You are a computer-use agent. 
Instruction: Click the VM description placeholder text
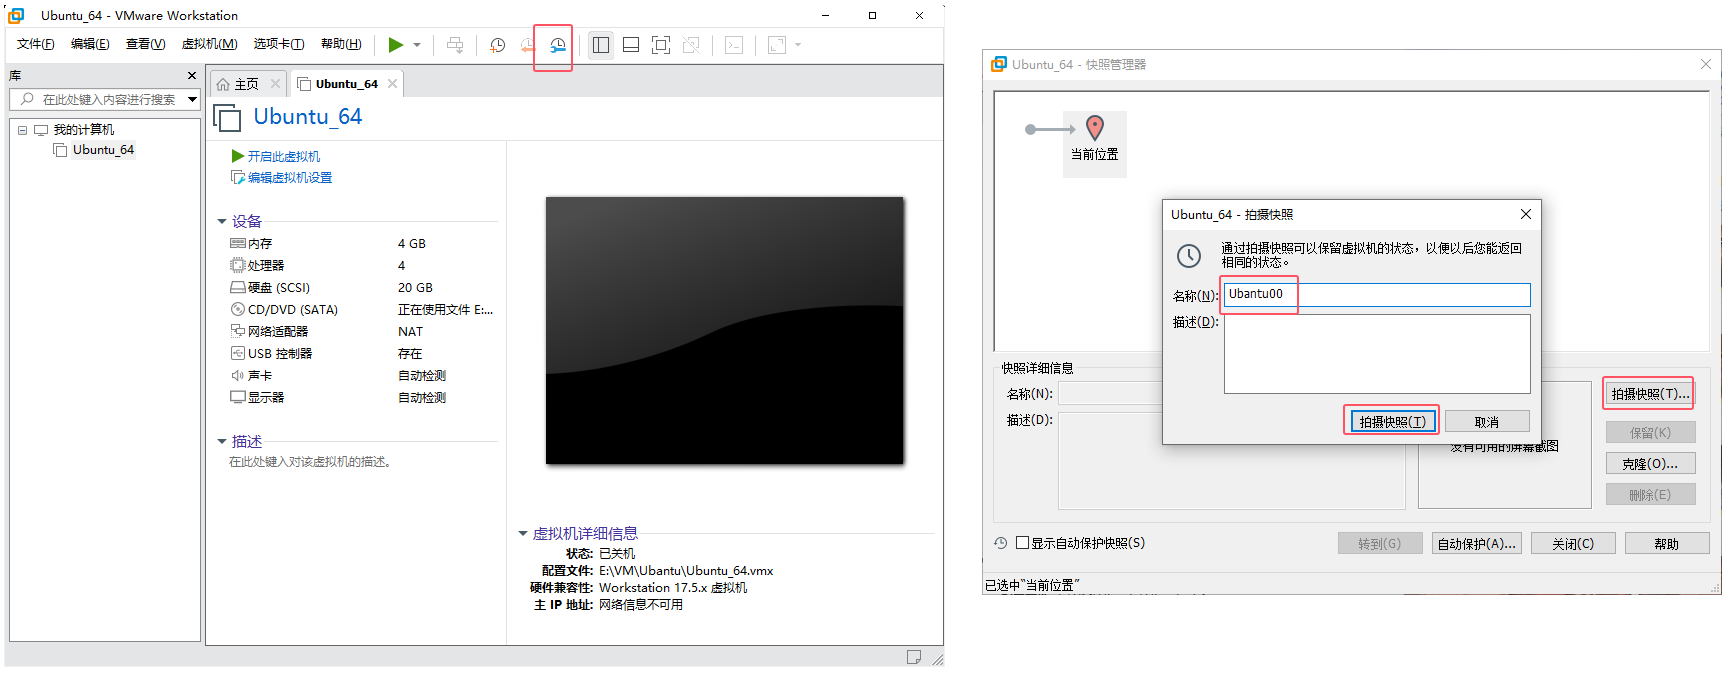click(x=310, y=462)
